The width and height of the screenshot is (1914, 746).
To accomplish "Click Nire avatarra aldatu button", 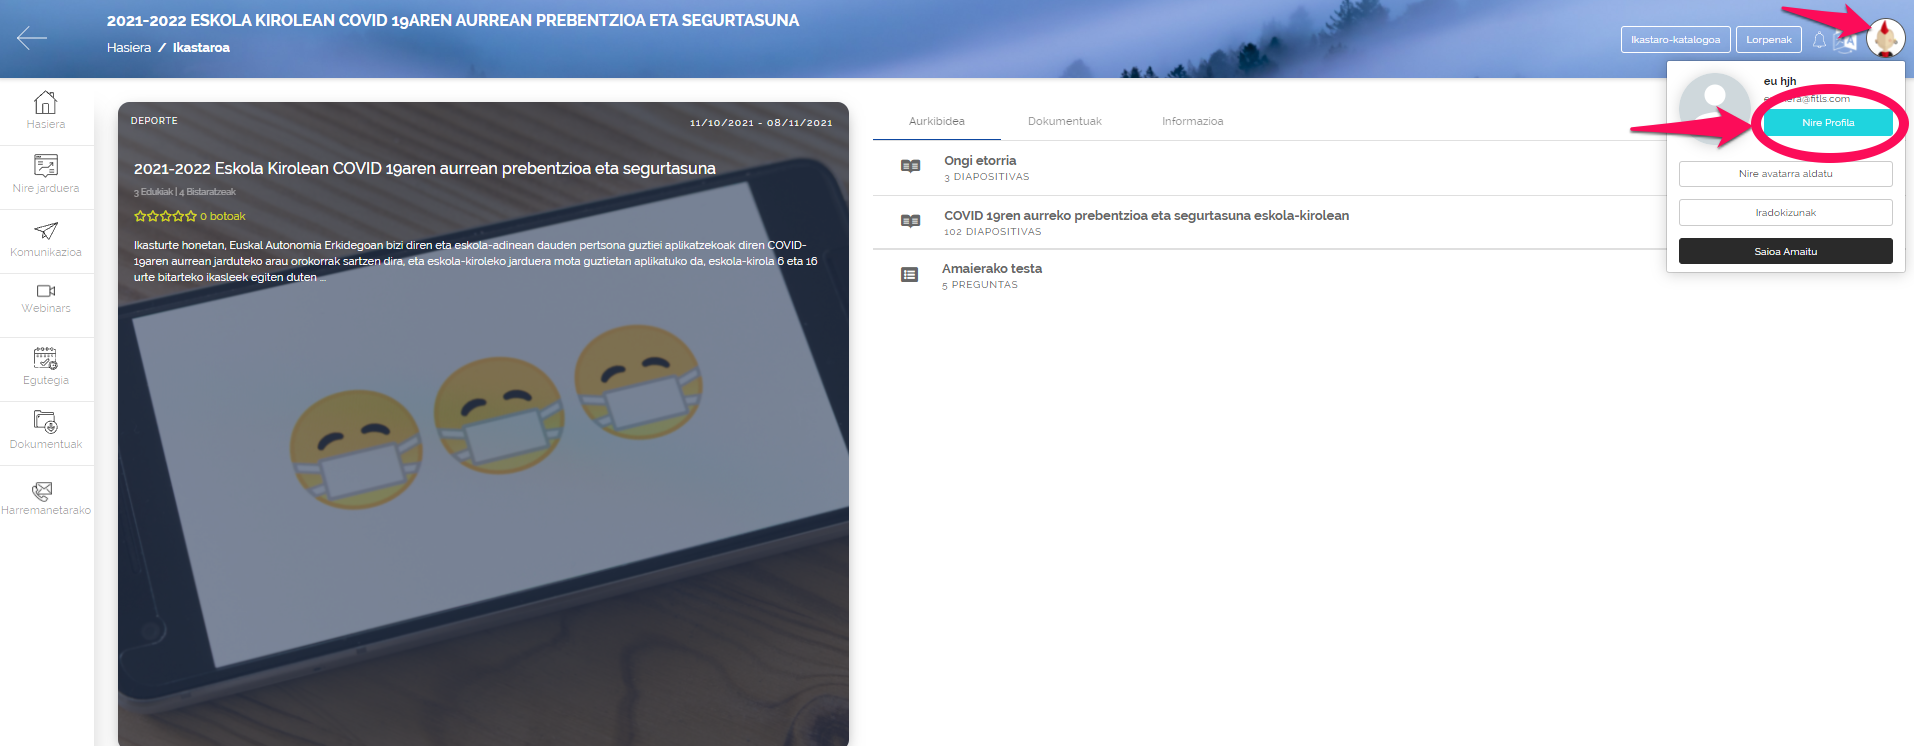I will point(1785,174).
